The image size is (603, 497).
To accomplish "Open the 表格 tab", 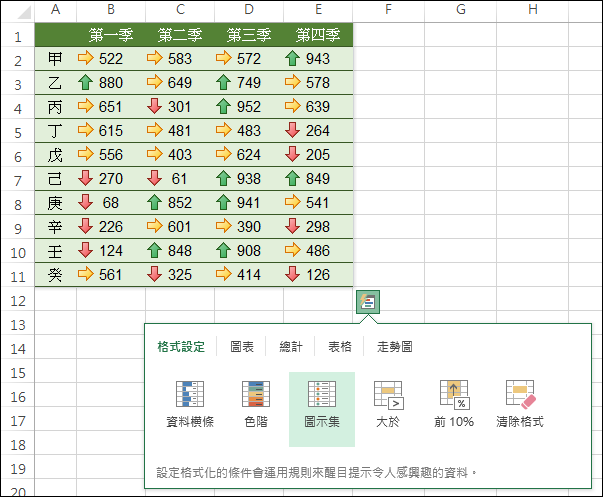I will click(340, 347).
